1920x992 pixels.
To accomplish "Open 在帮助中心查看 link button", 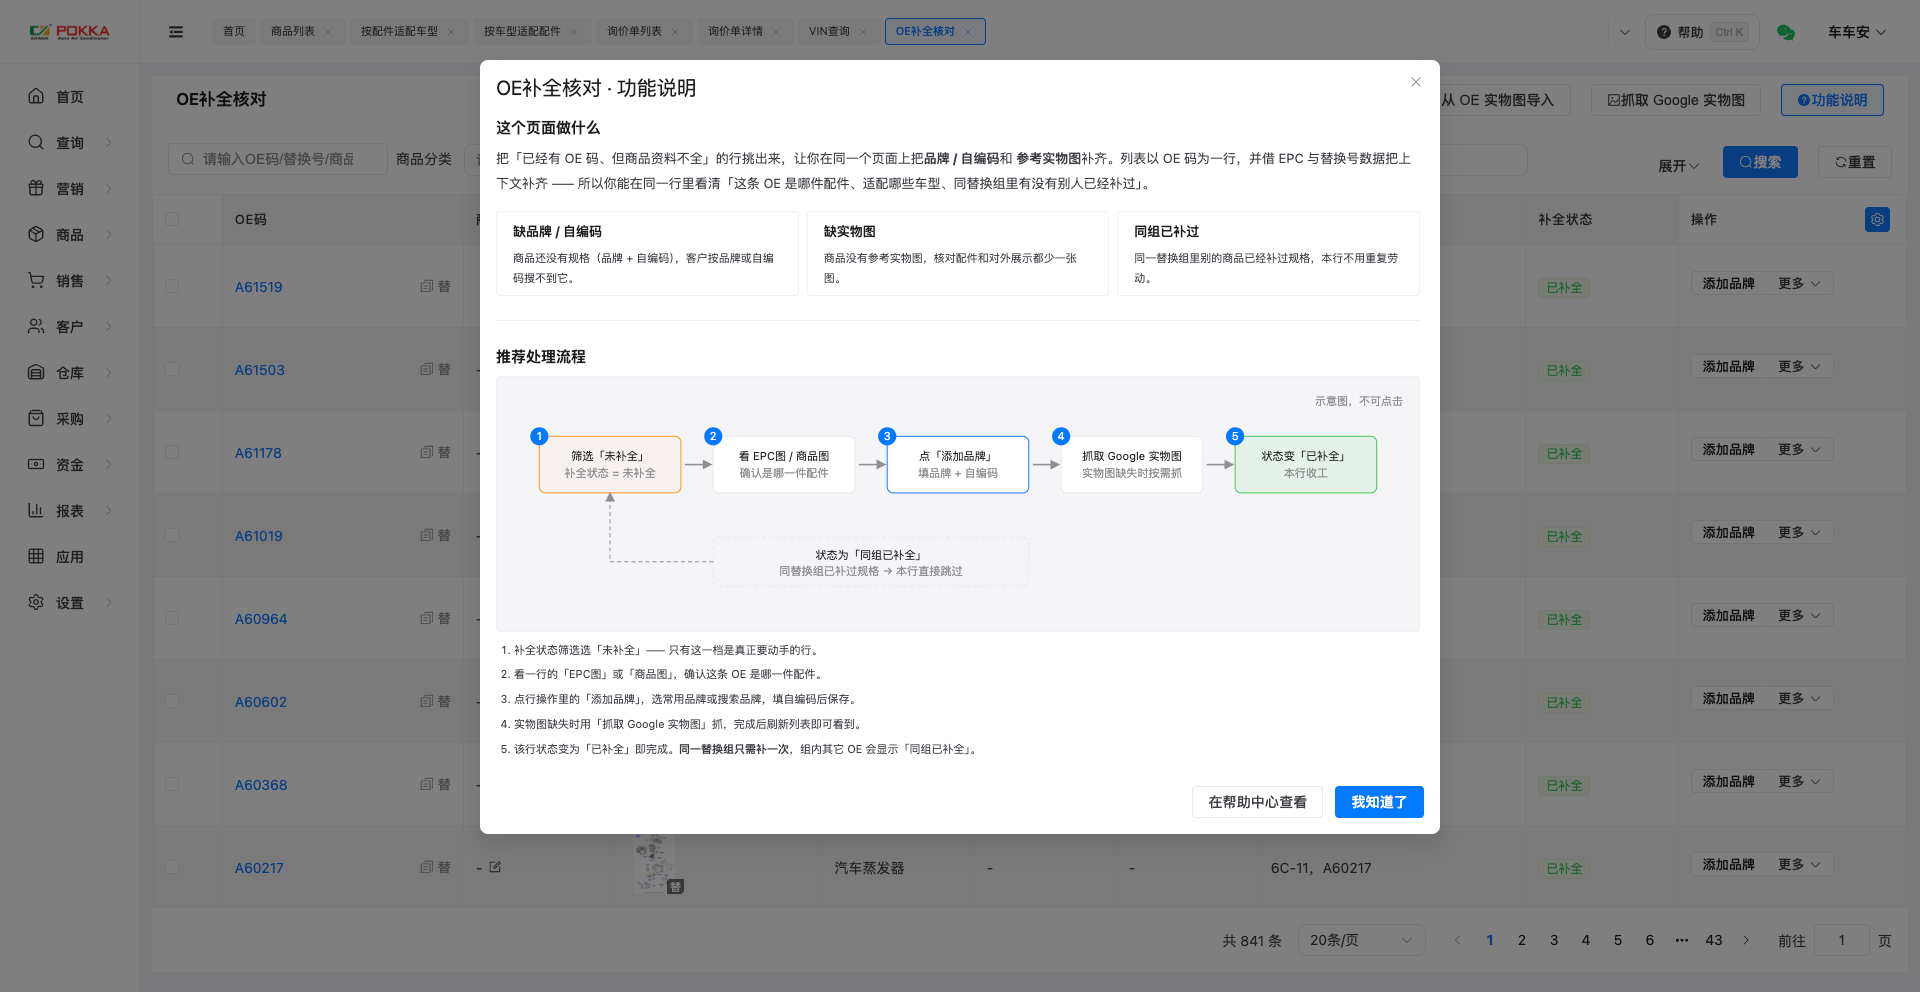I will (x=1257, y=802).
